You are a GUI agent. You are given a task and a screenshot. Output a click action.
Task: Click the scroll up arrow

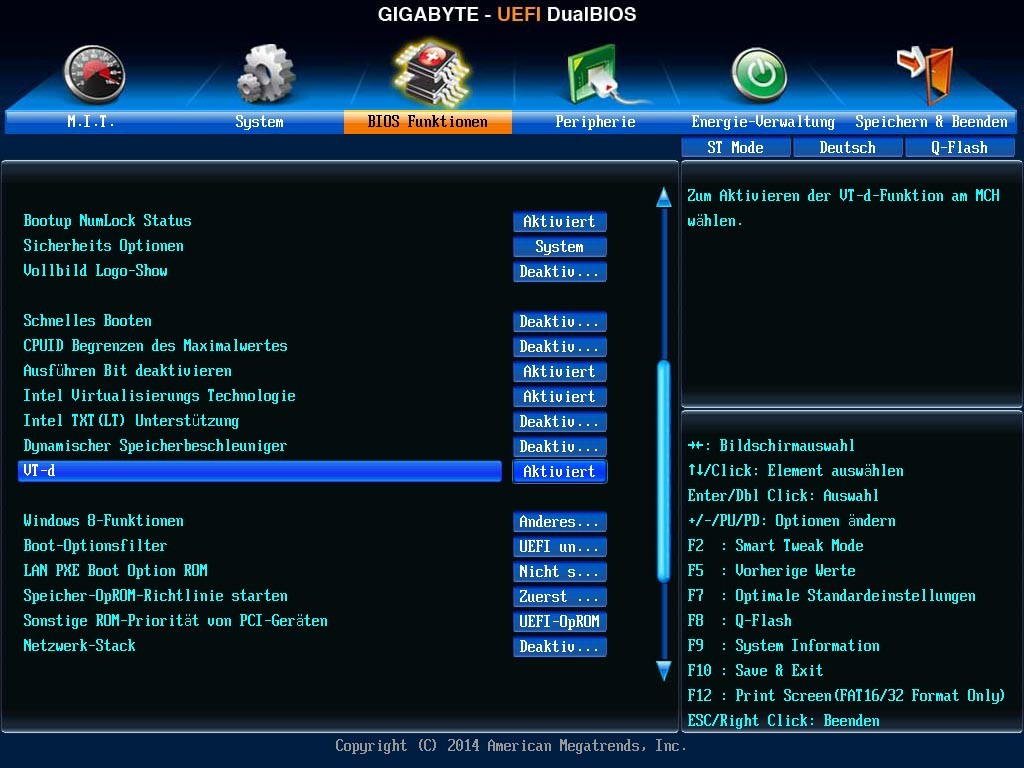664,197
